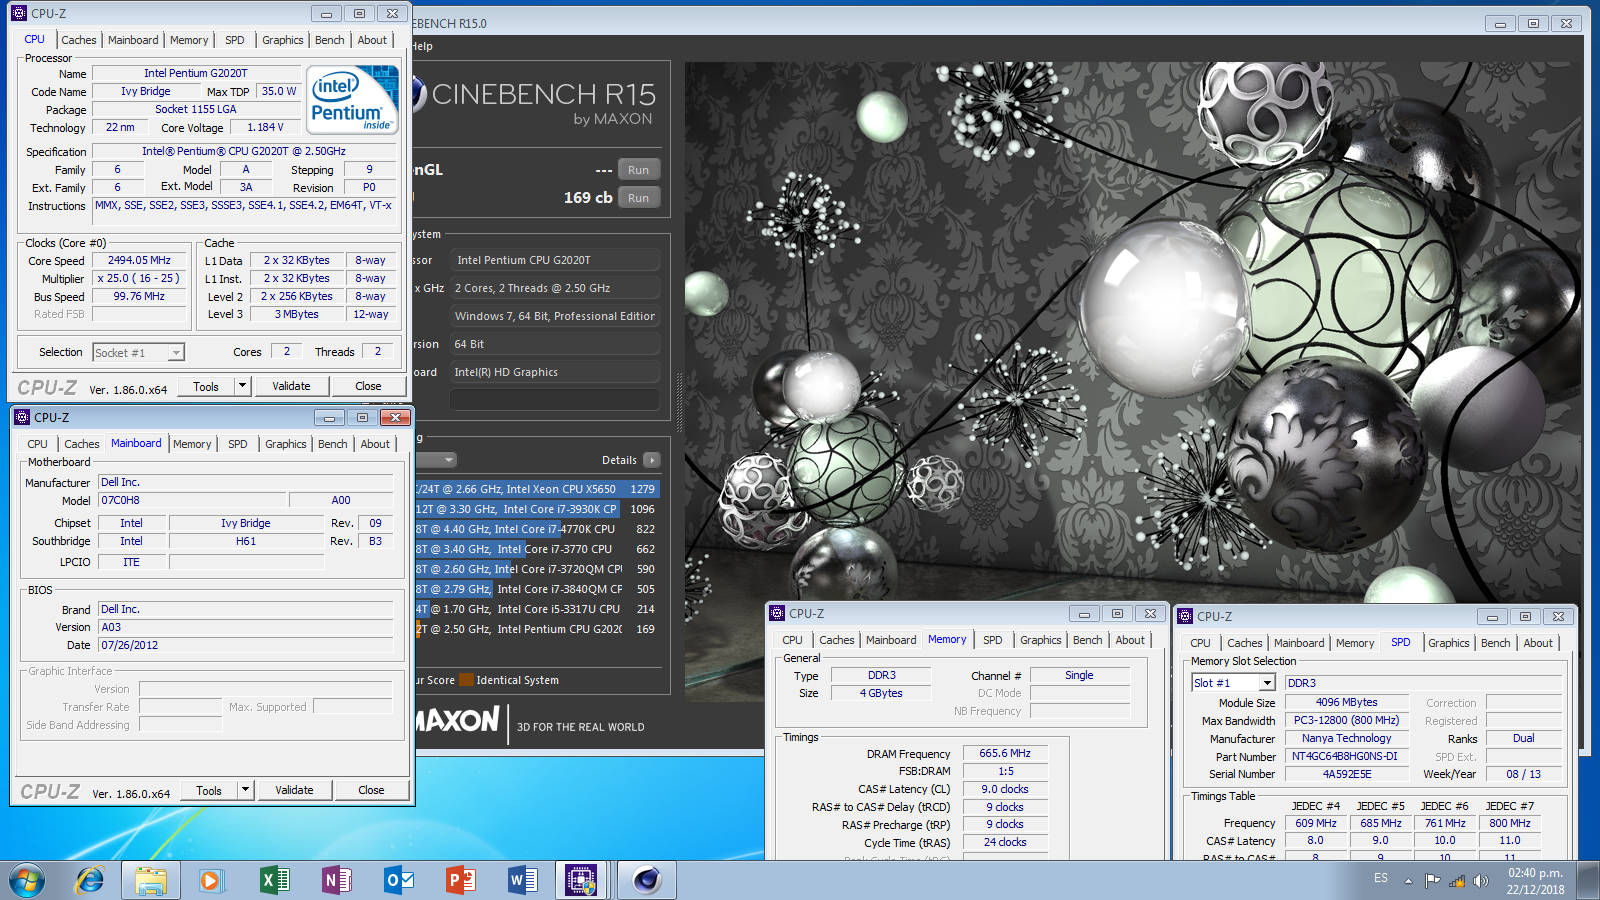Click Tools button in top CPU-Z window
This screenshot has width=1600, height=900.
pos(206,386)
